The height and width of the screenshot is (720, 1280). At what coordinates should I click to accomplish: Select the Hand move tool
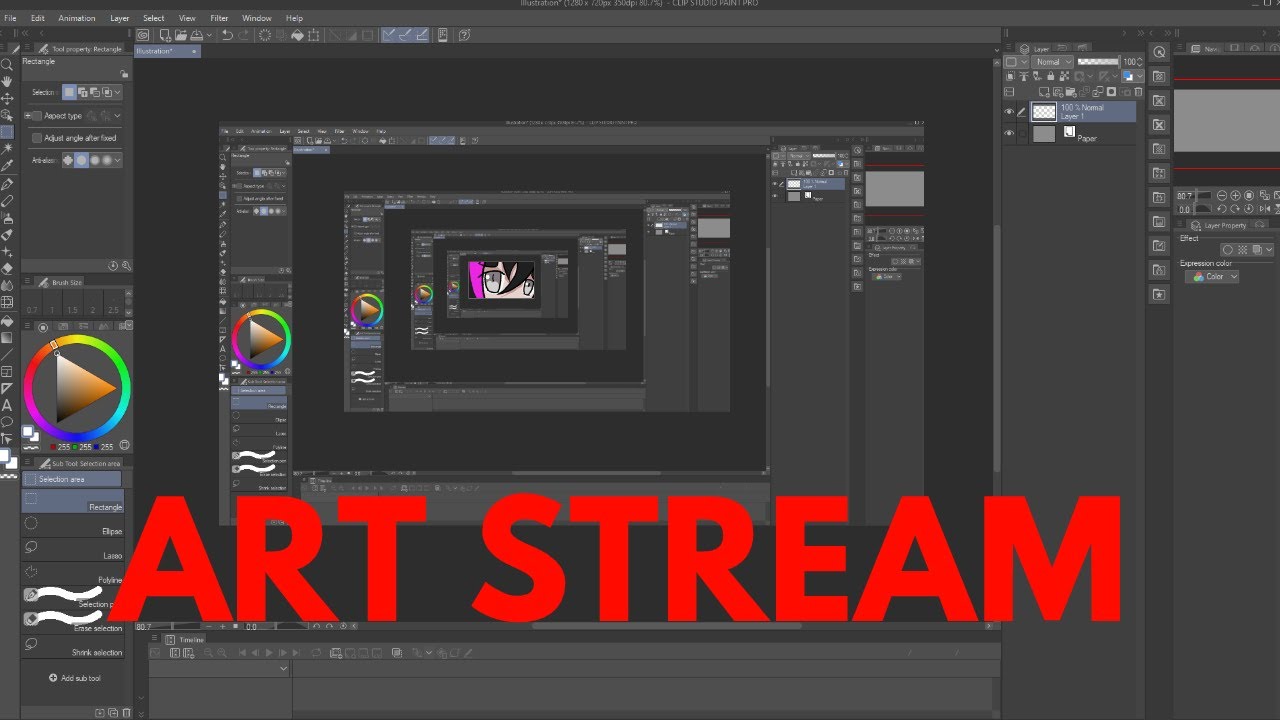click(7, 81)
